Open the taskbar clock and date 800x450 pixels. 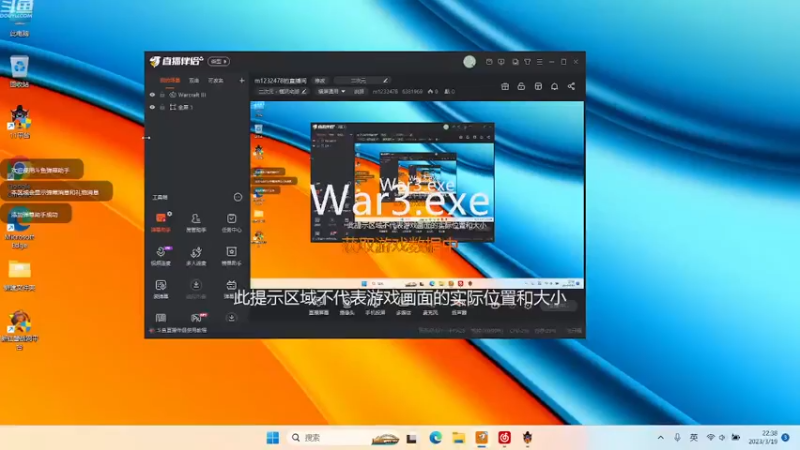pyautogui.click(x=764, y=438)
